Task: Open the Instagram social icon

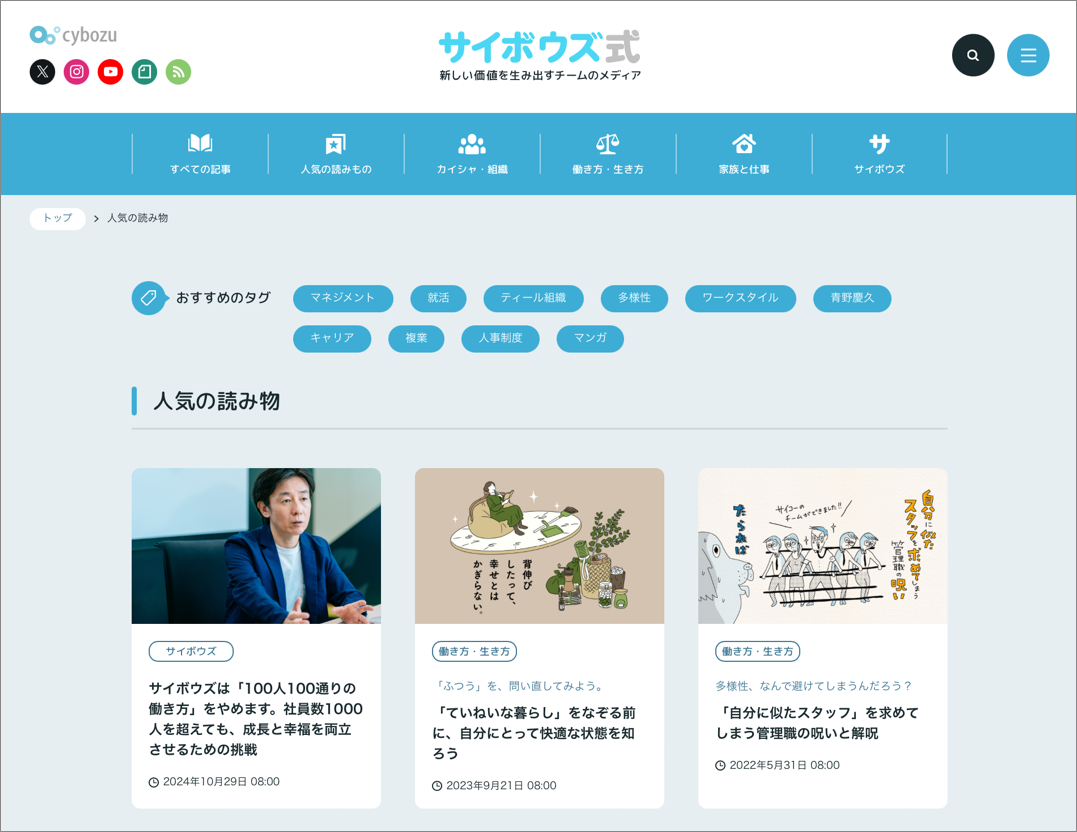Action: (76, 72)
